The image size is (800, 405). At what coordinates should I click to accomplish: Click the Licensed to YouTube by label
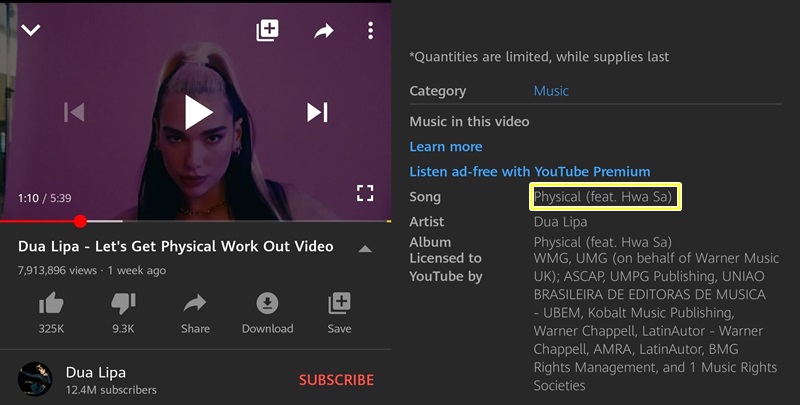pyautogui.click(x=446, y=267)
